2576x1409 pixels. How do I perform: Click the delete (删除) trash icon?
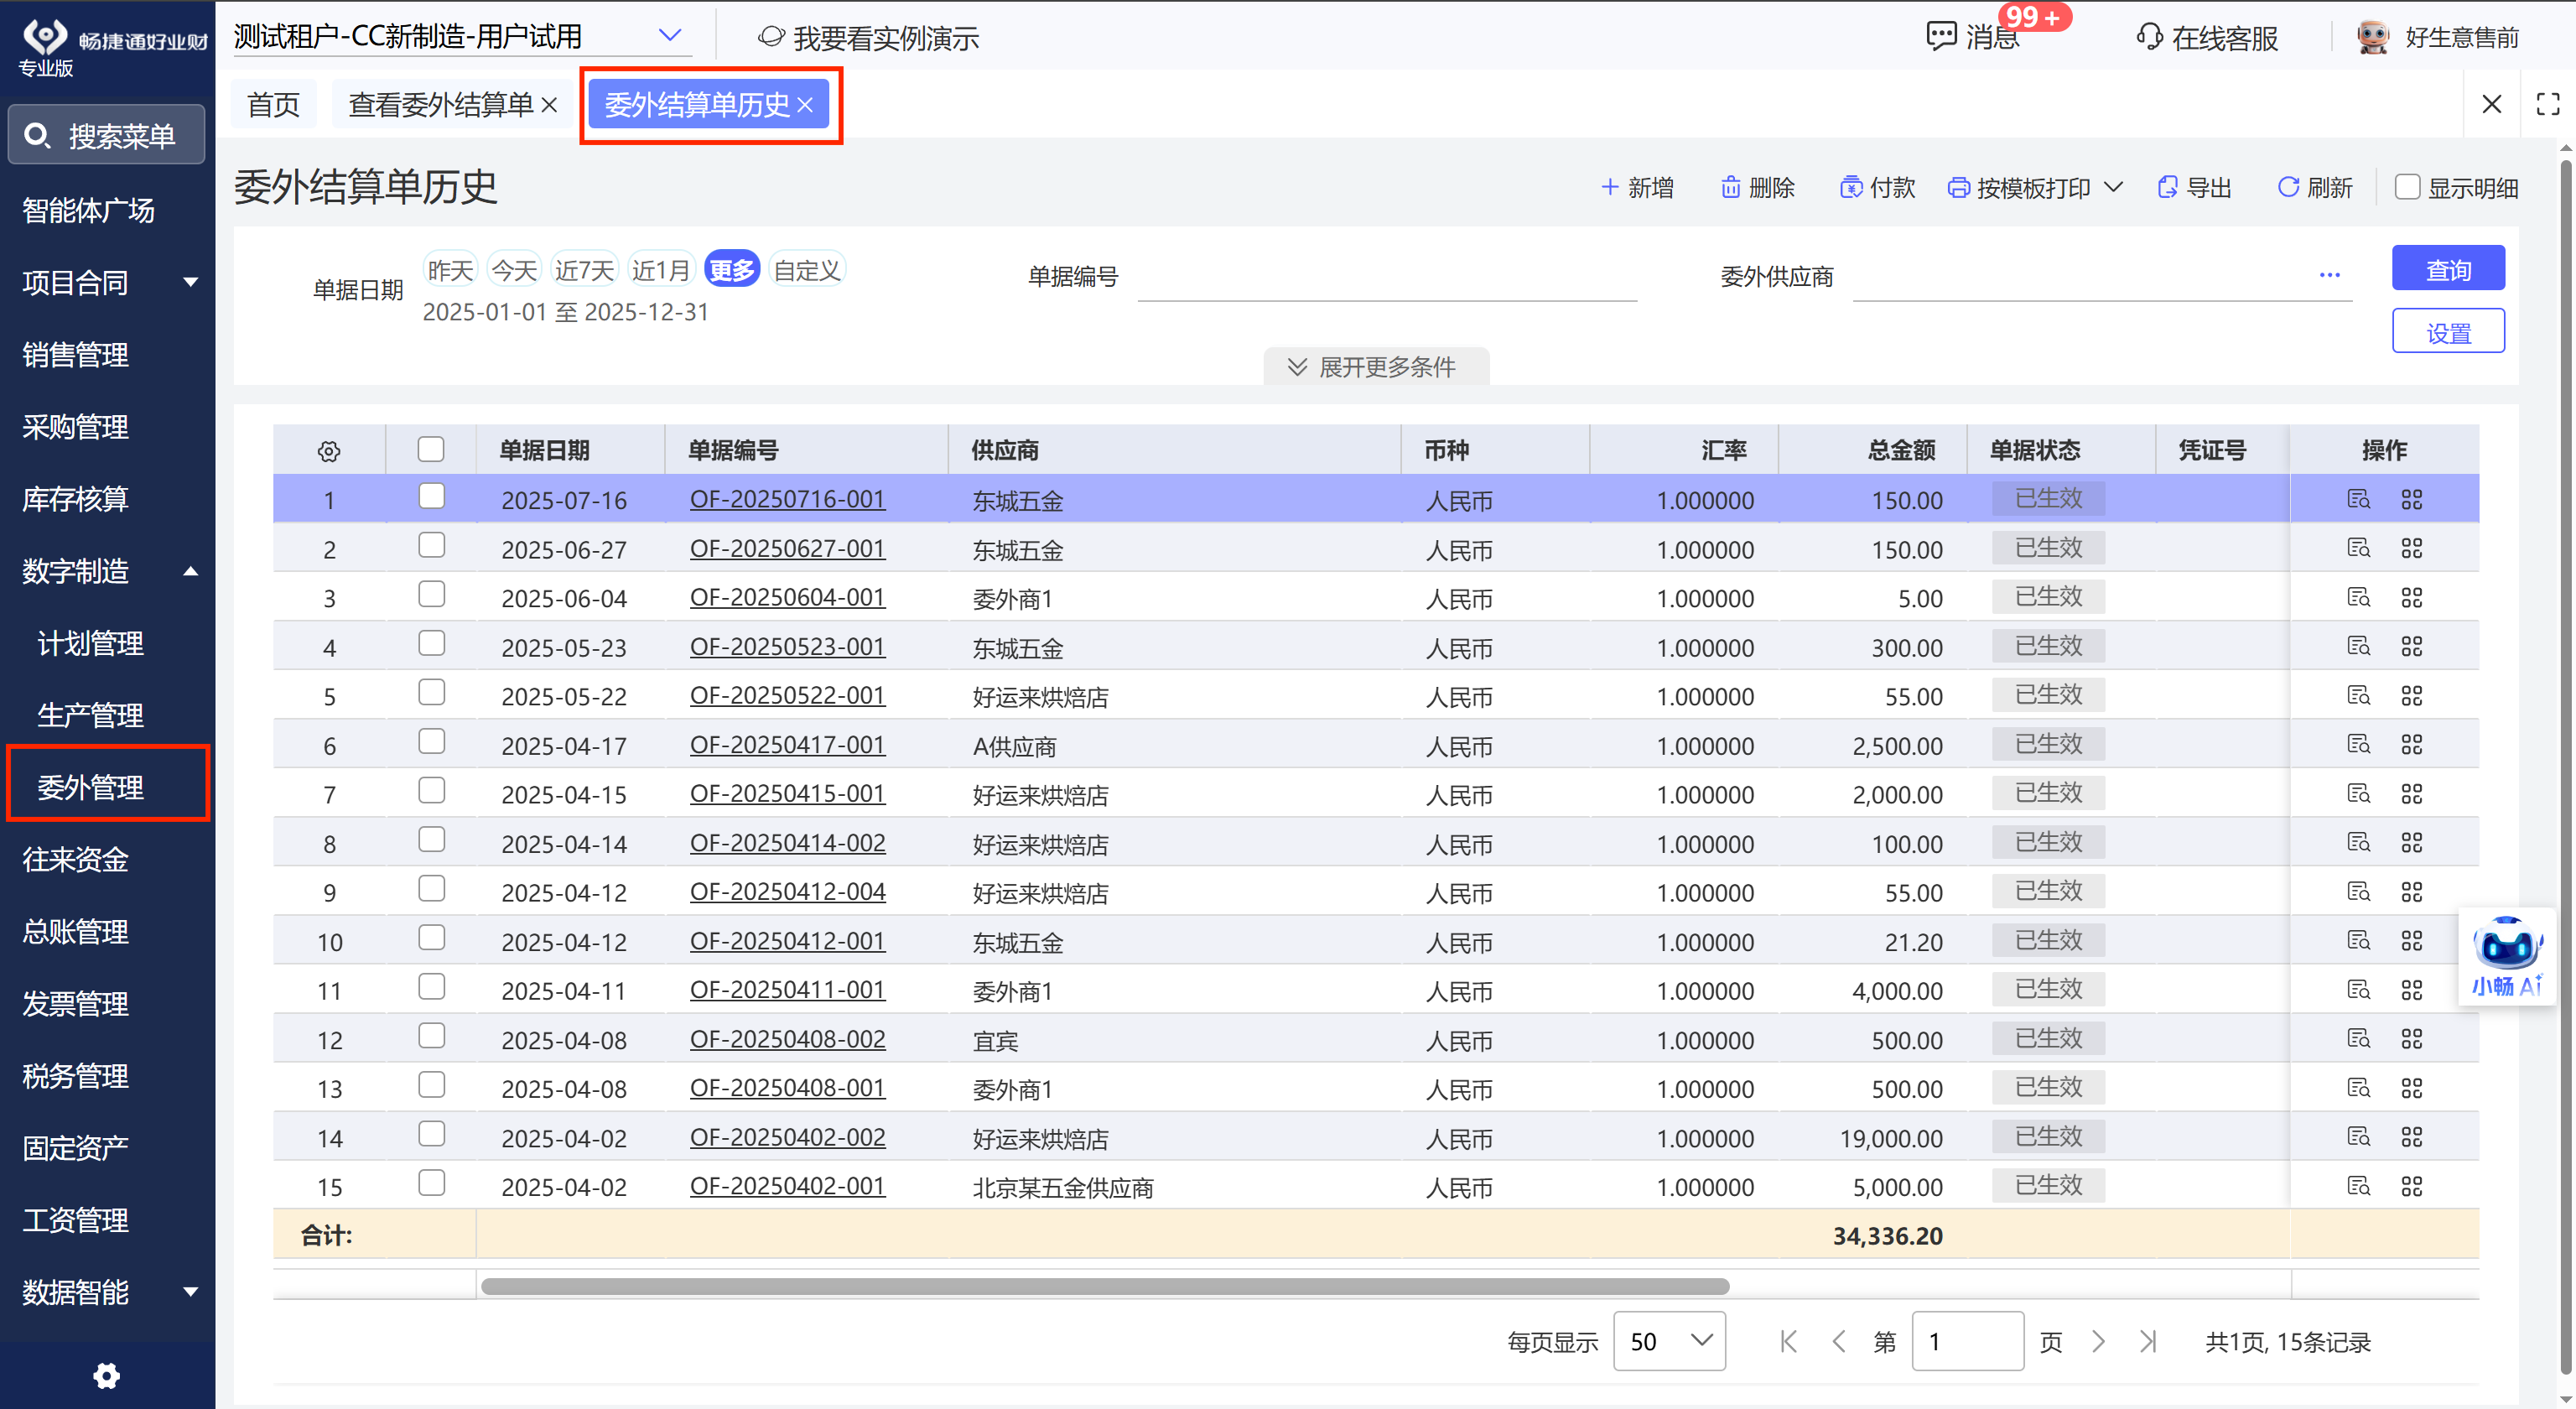click(1730, 187)
